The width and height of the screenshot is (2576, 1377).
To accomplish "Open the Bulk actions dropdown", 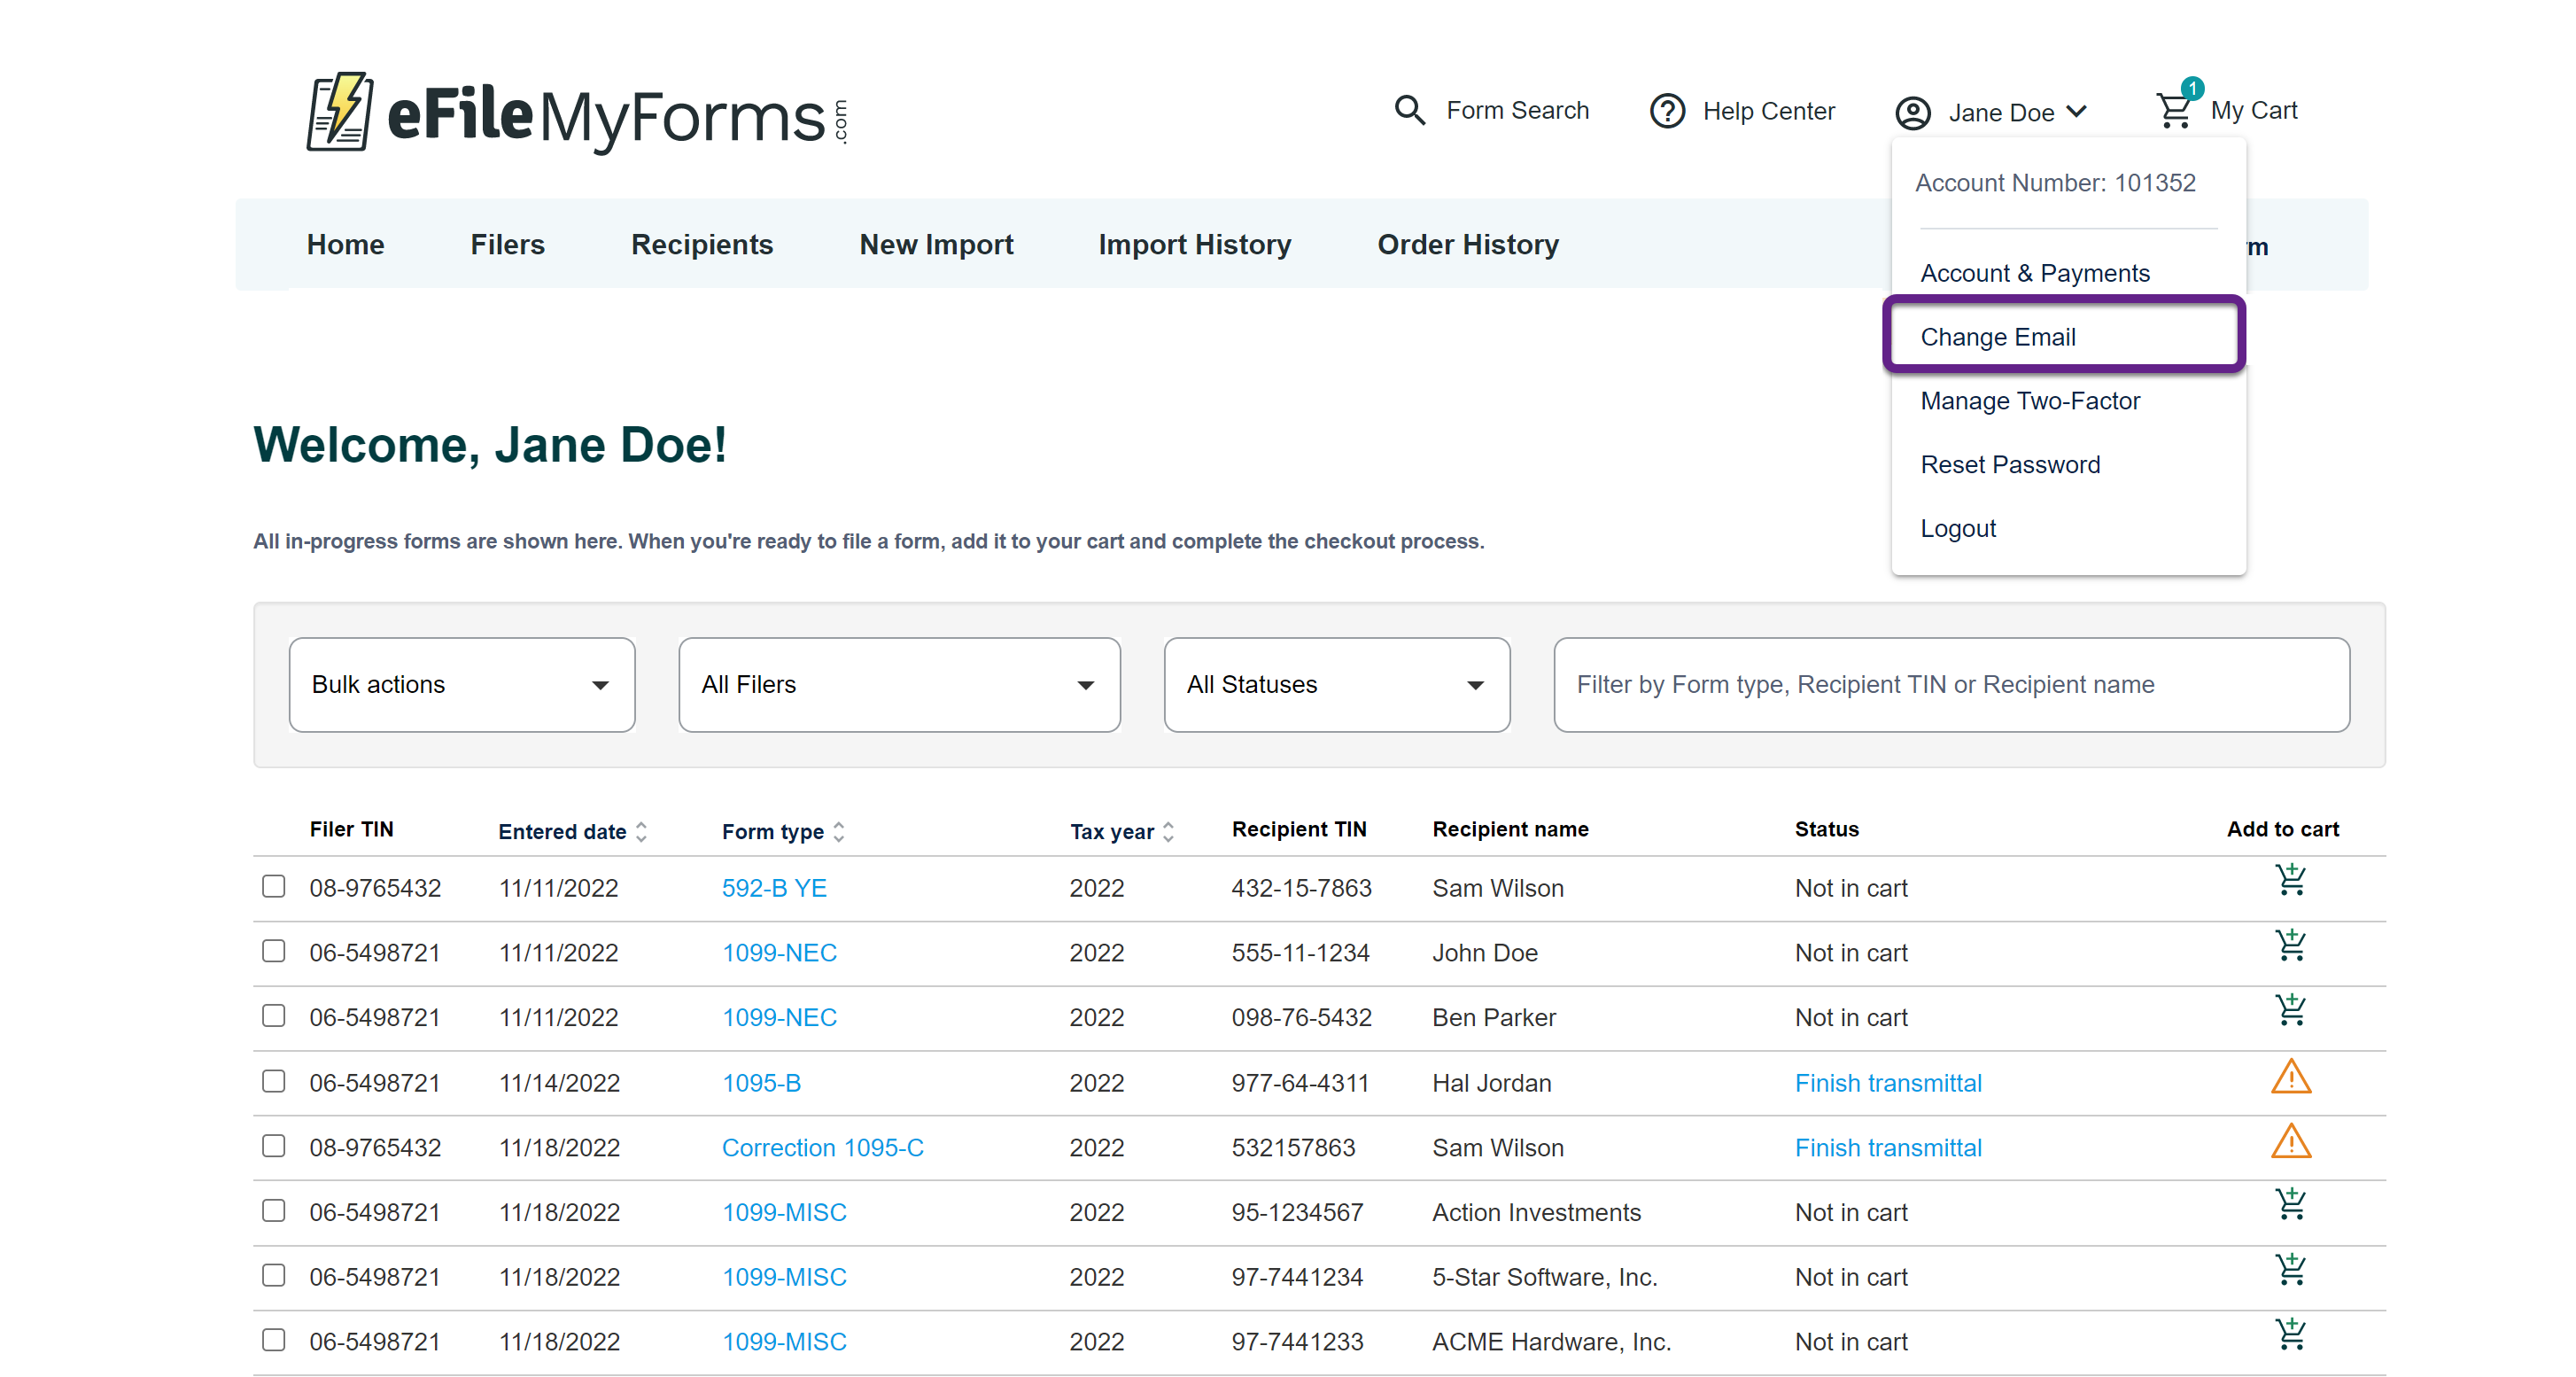I will pos(461,685).
